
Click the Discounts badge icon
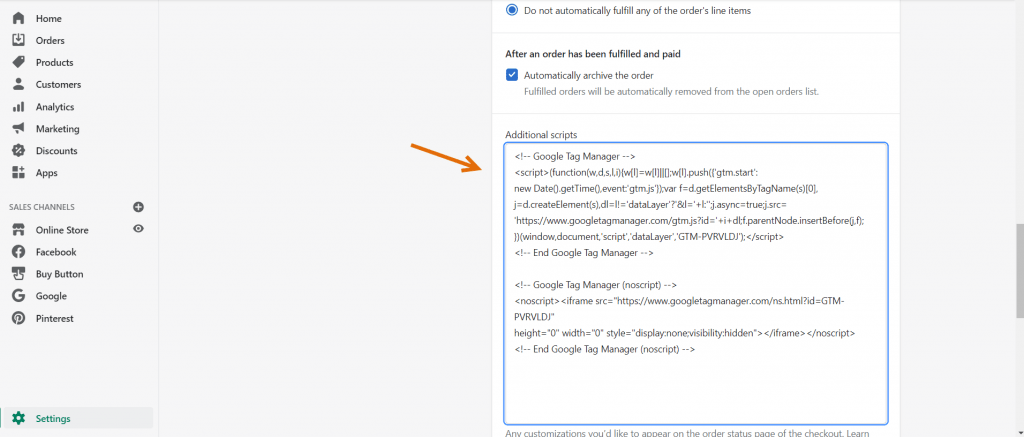tap(18, 151)
